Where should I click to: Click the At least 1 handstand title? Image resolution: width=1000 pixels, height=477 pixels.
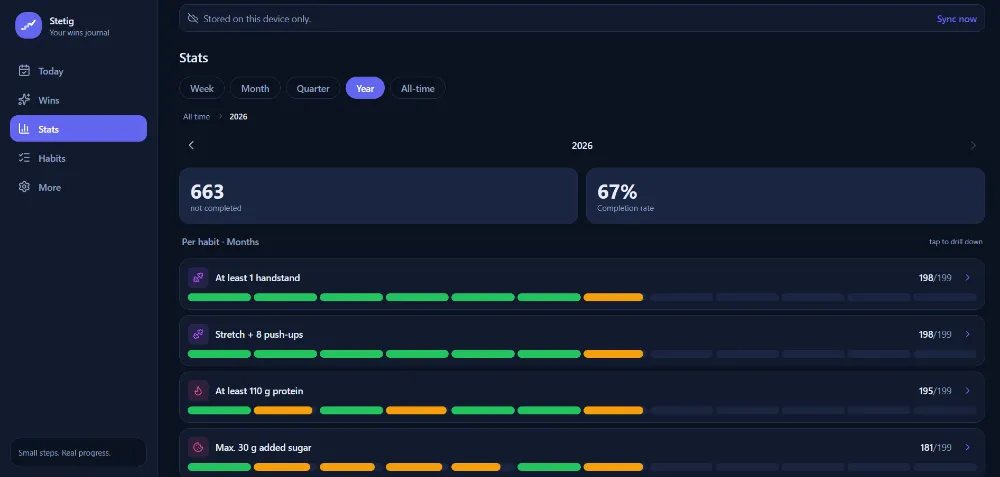pyautogui.click(x=258, y=278)
